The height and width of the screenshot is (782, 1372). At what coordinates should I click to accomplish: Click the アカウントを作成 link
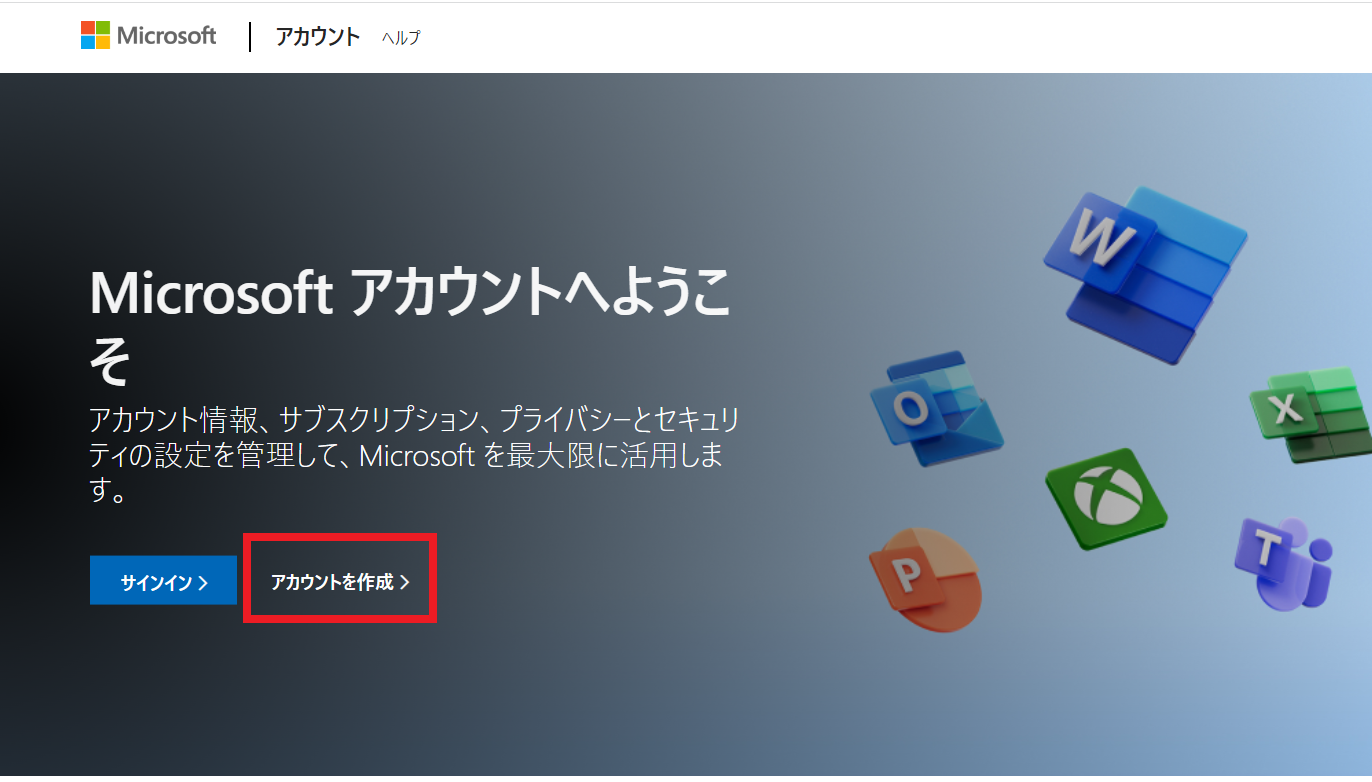pos(340,581)
